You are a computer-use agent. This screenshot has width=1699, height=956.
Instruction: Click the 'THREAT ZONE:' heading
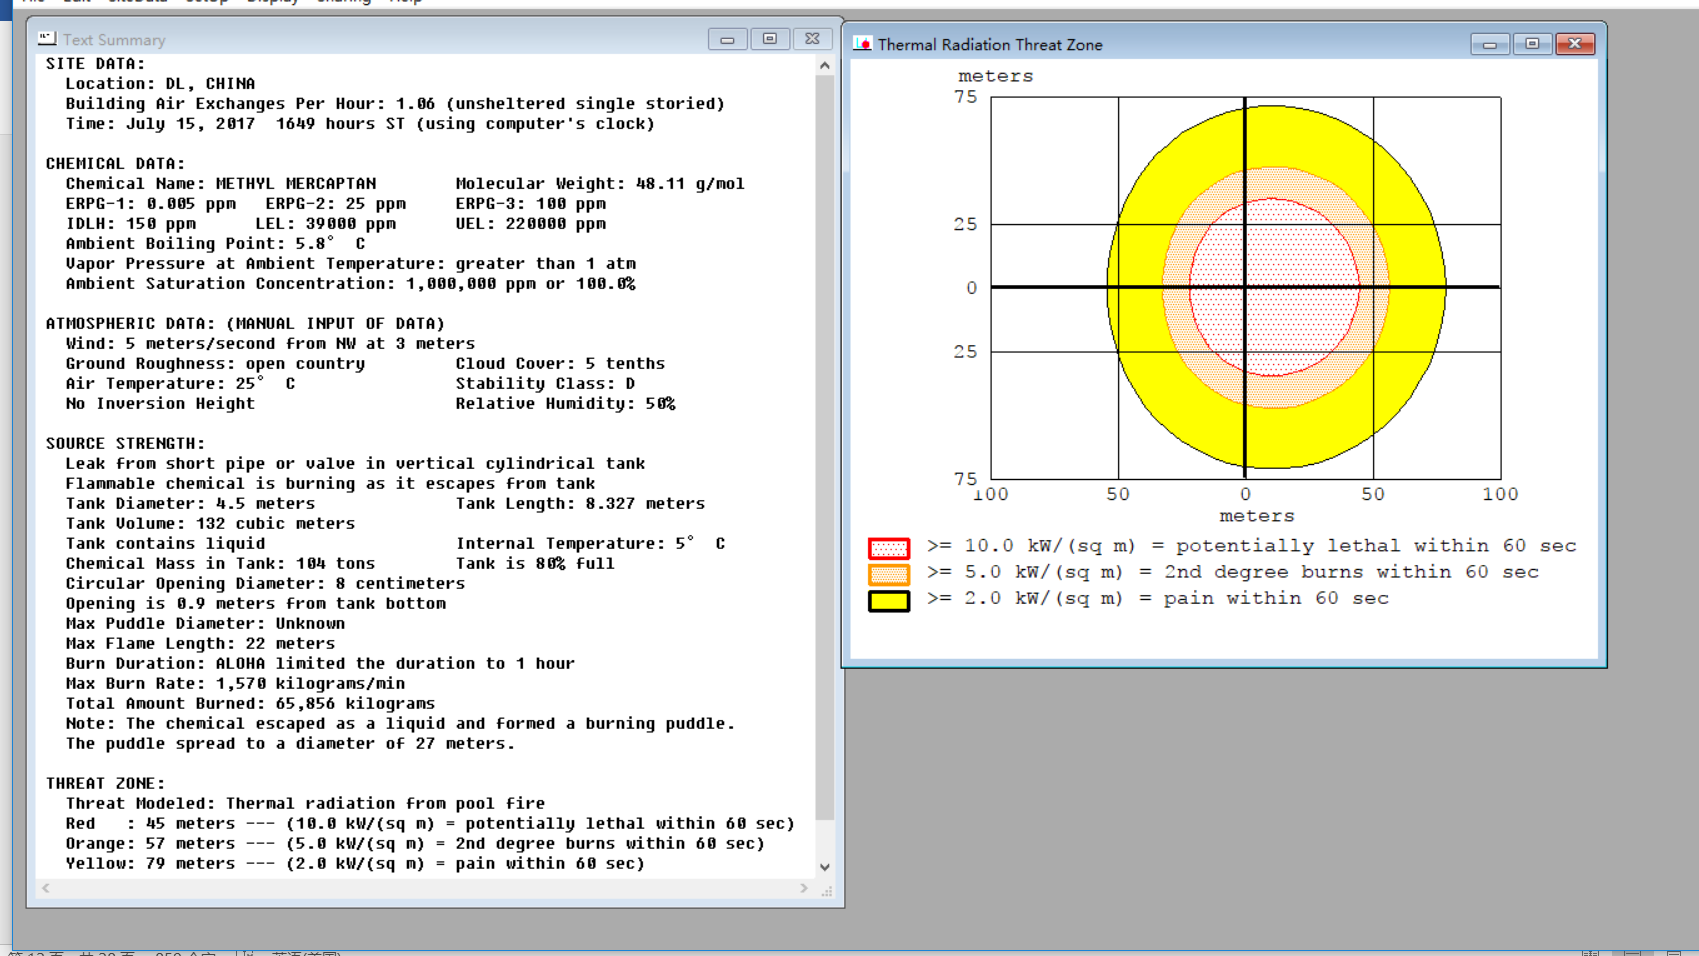tap(105, 784)
